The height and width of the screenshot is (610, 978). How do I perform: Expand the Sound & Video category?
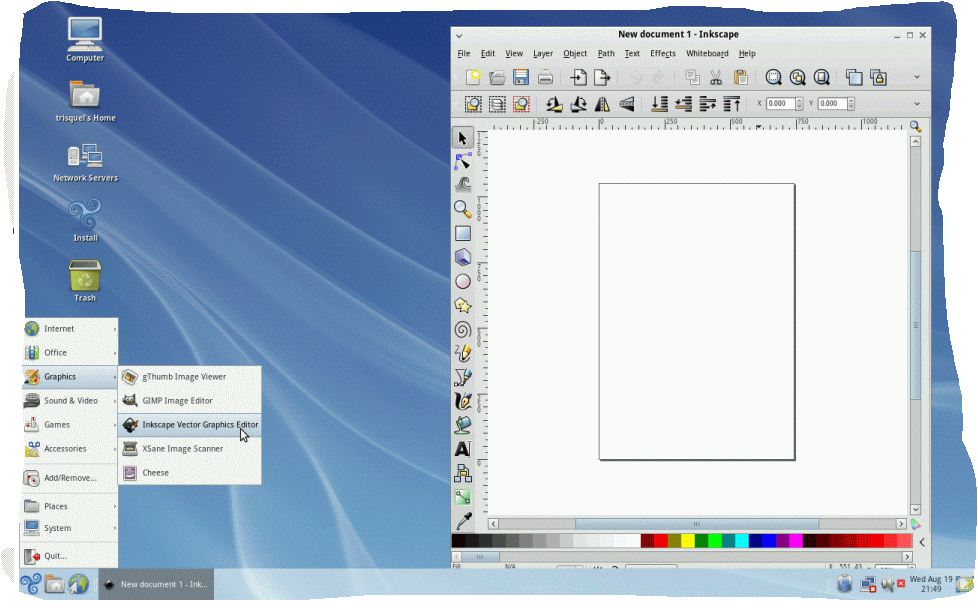(x=70, y=400)
